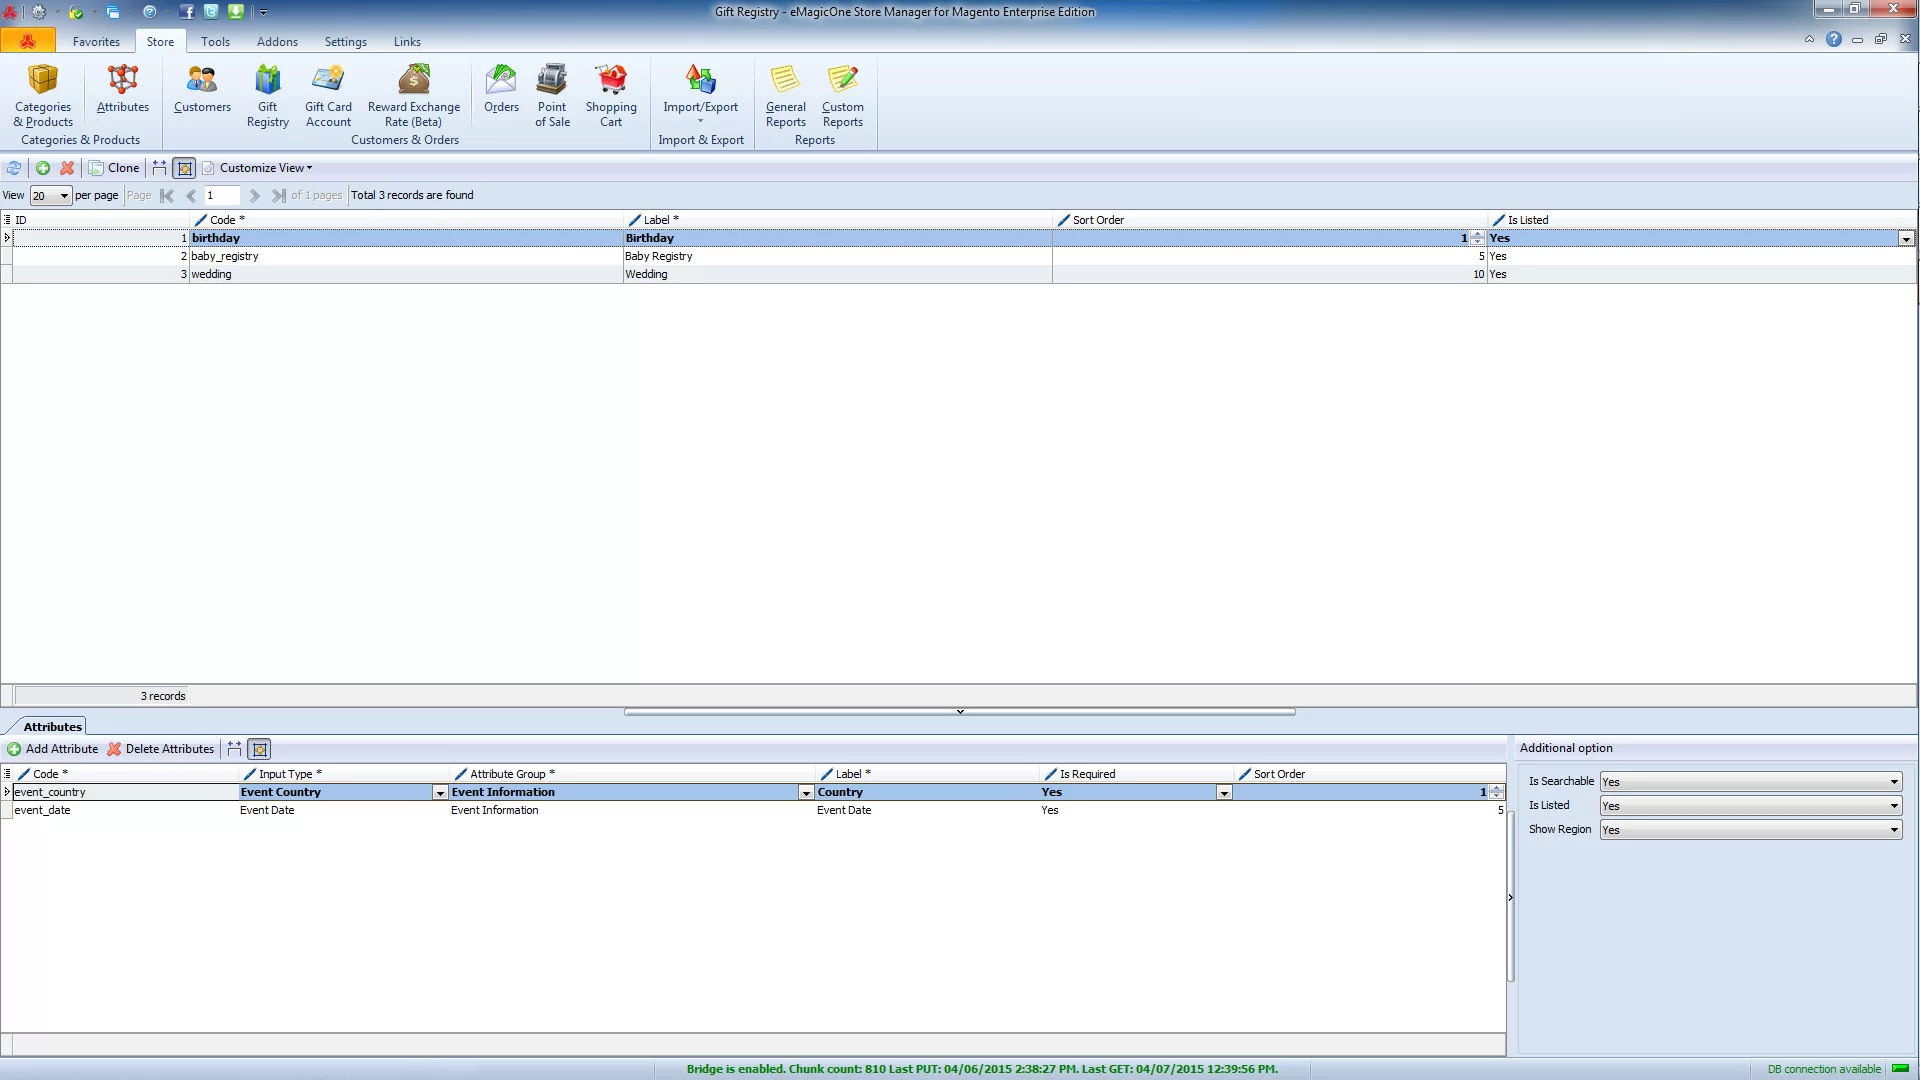This screenshot has height=1080, width=1920.
Task: Click the red delete record icon
Action: (67, 168)
